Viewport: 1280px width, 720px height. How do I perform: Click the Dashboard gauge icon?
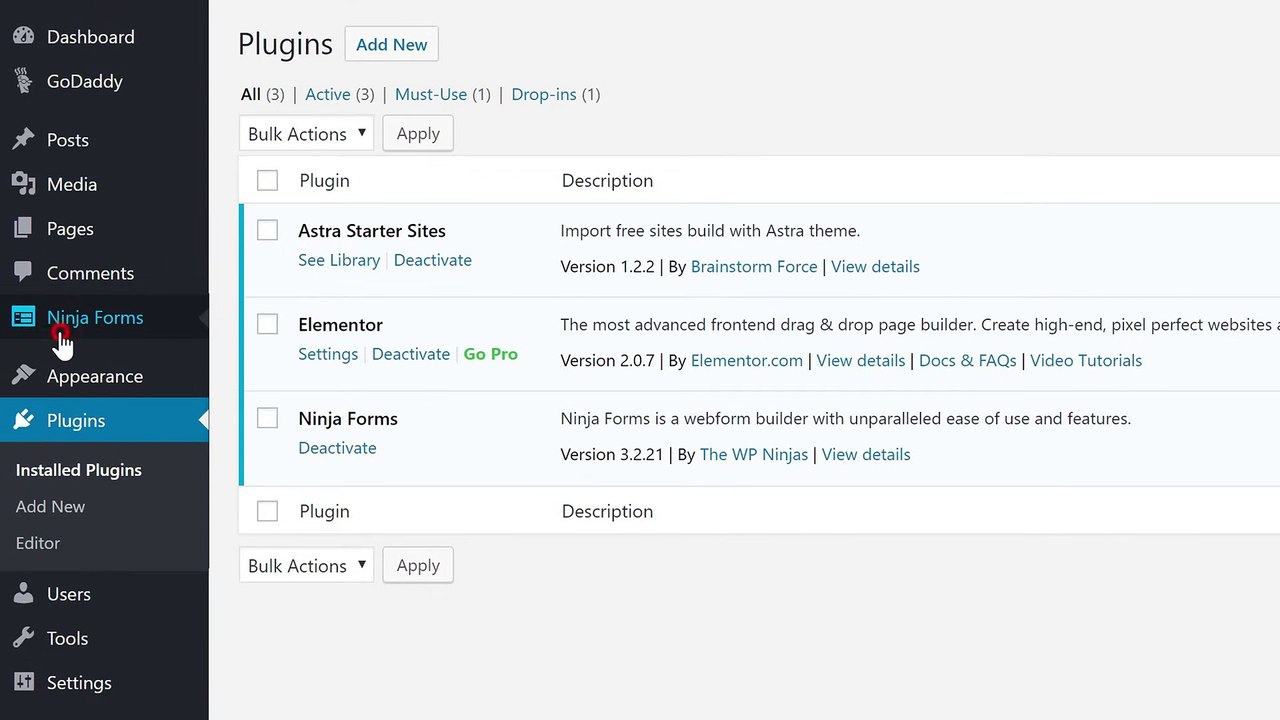coord(23,37)
